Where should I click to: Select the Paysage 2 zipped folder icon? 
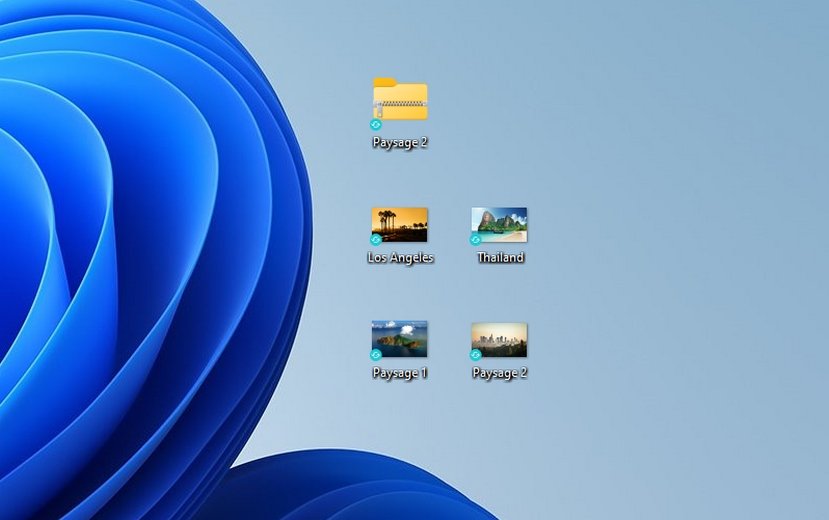click(x=400, y=99)
